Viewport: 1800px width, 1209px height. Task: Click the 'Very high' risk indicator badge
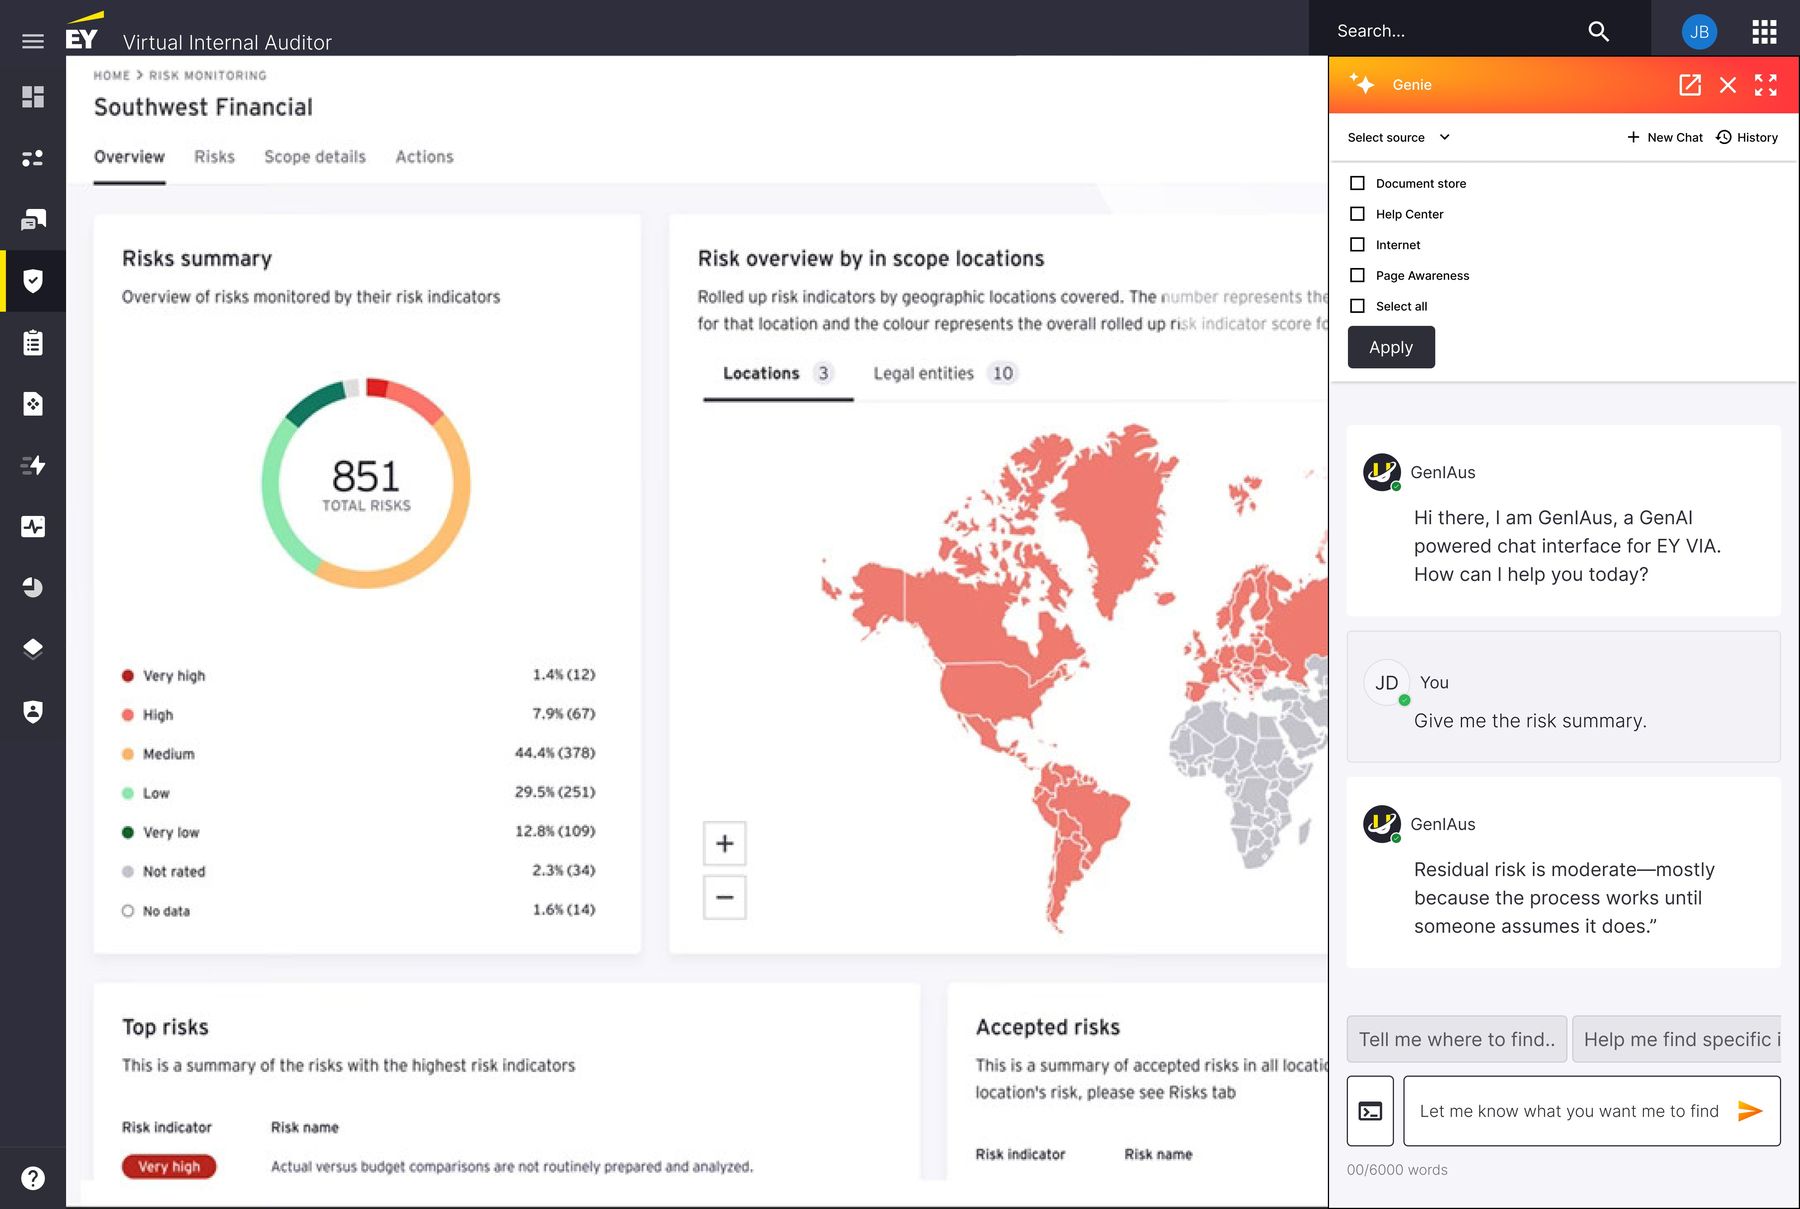coord(169,1166)
